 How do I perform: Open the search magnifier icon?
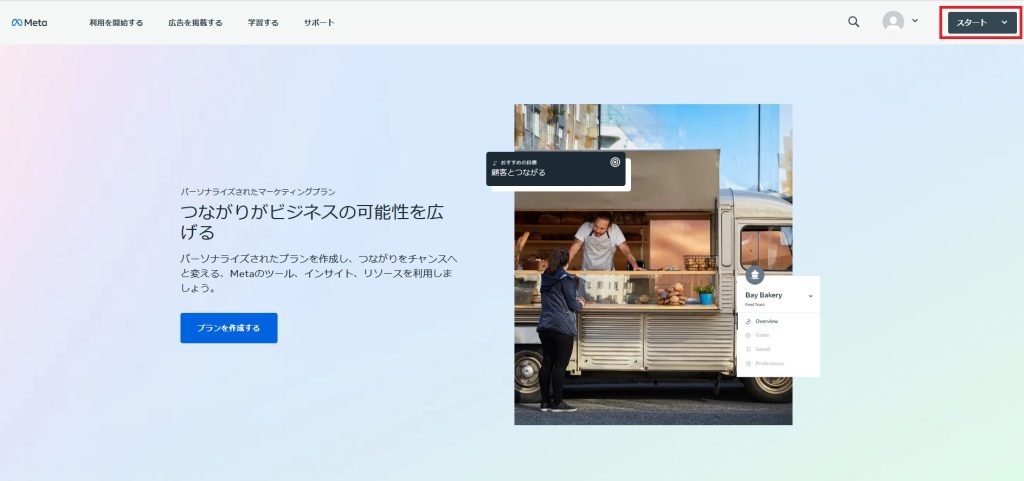click(x=853, y=22)
